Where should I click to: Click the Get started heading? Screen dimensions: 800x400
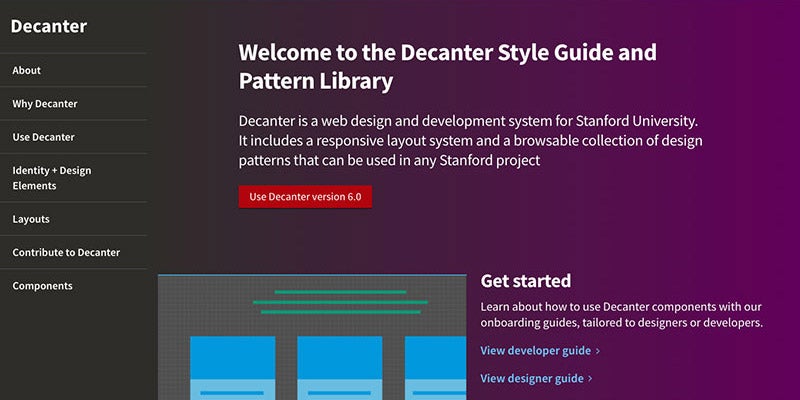pyautogui.click(x=526, y=281)
